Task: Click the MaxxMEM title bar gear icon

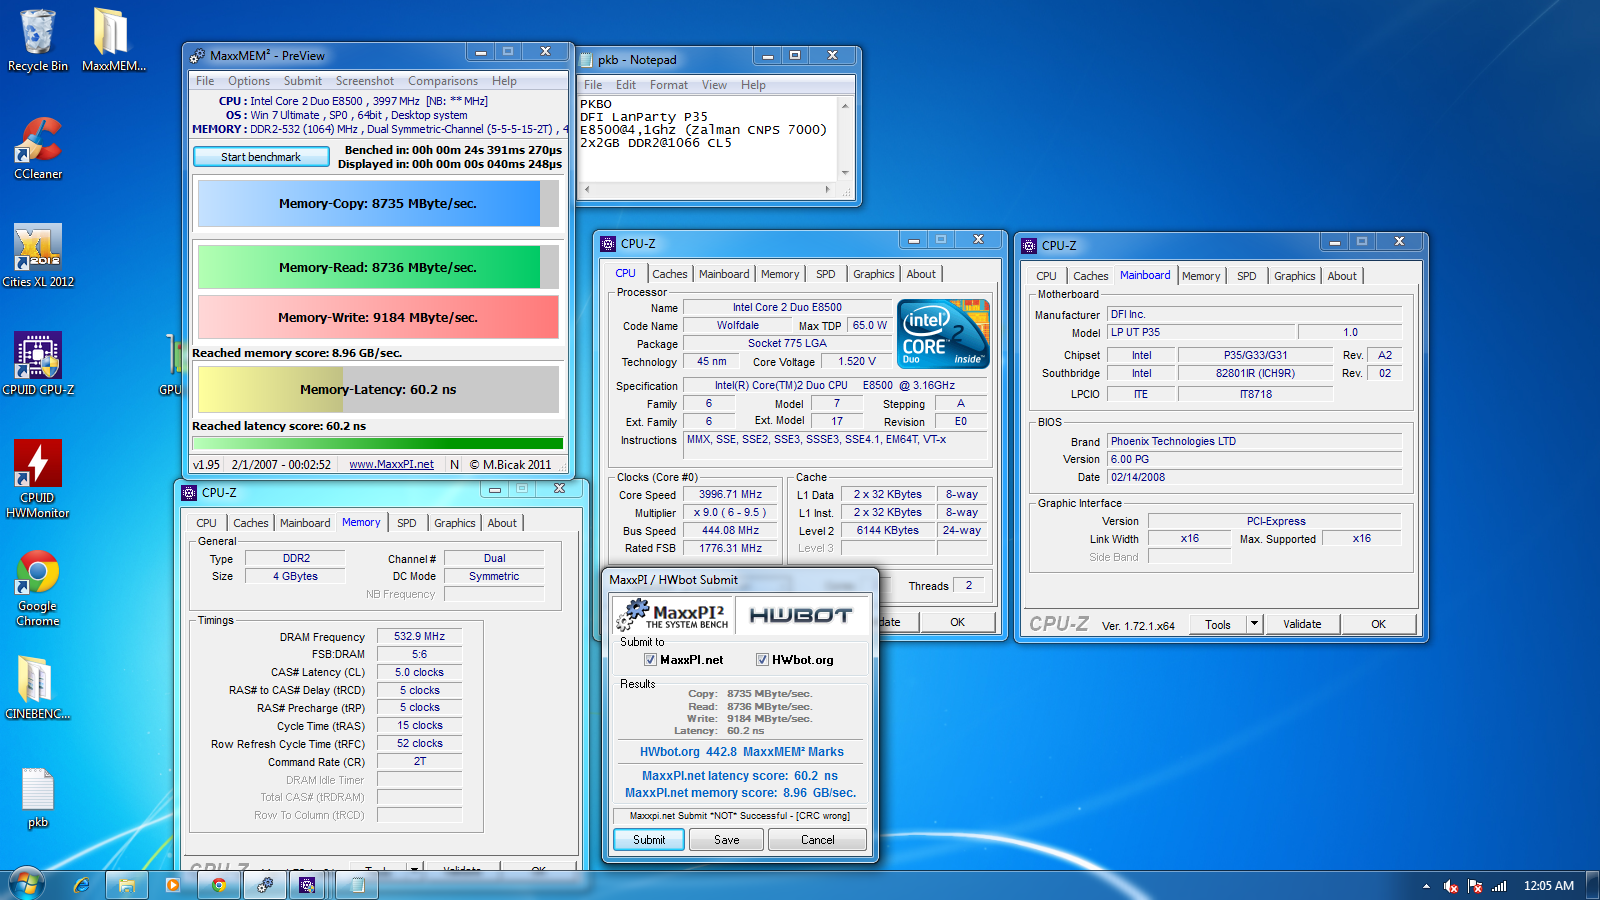Action: [198, 56]
